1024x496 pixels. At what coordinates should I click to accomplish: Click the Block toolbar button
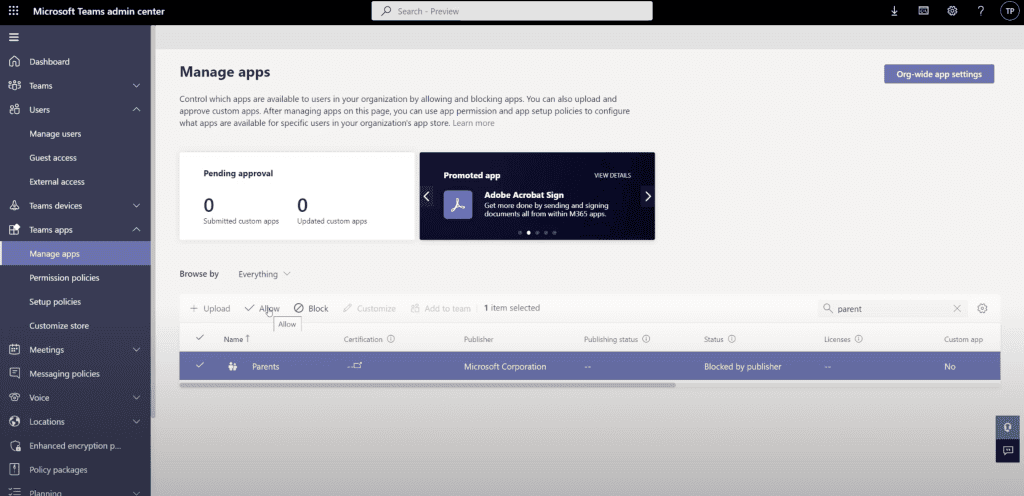(x=311, y=308)
